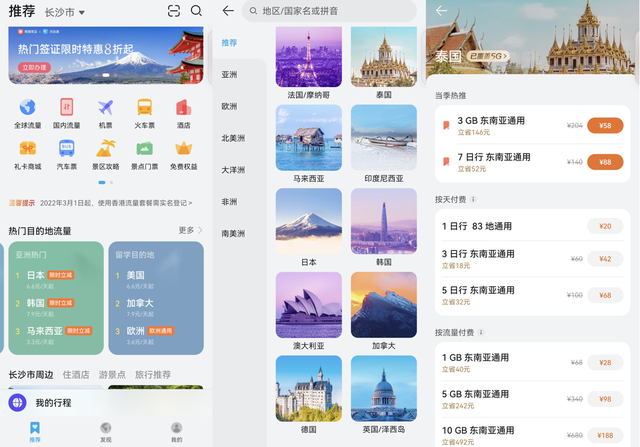Open the 火车票 train icon

144,107
